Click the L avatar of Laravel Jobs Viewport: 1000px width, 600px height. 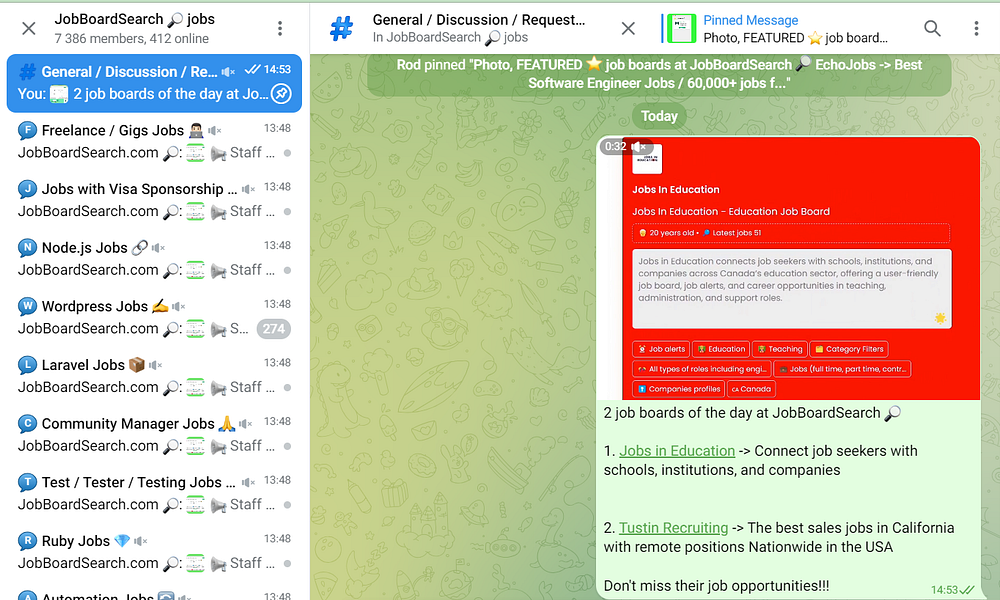[27, 365]
